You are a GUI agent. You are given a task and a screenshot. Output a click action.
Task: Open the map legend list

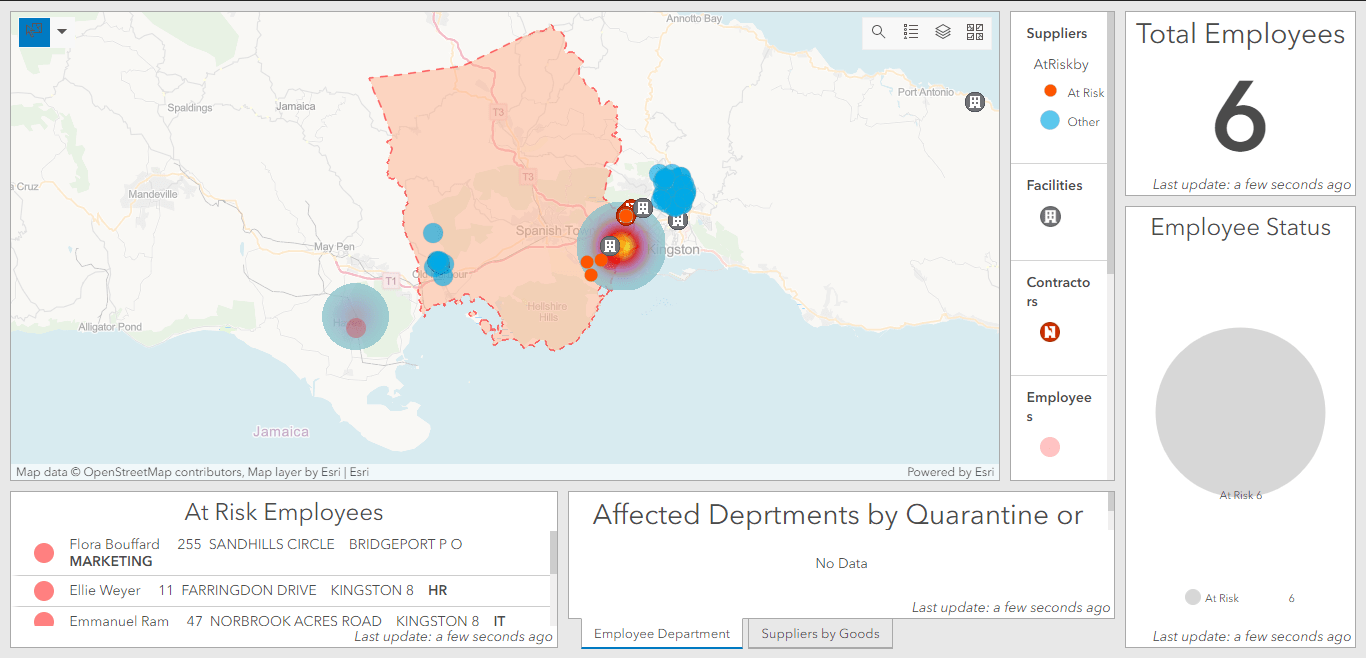[x=911, y=32]
